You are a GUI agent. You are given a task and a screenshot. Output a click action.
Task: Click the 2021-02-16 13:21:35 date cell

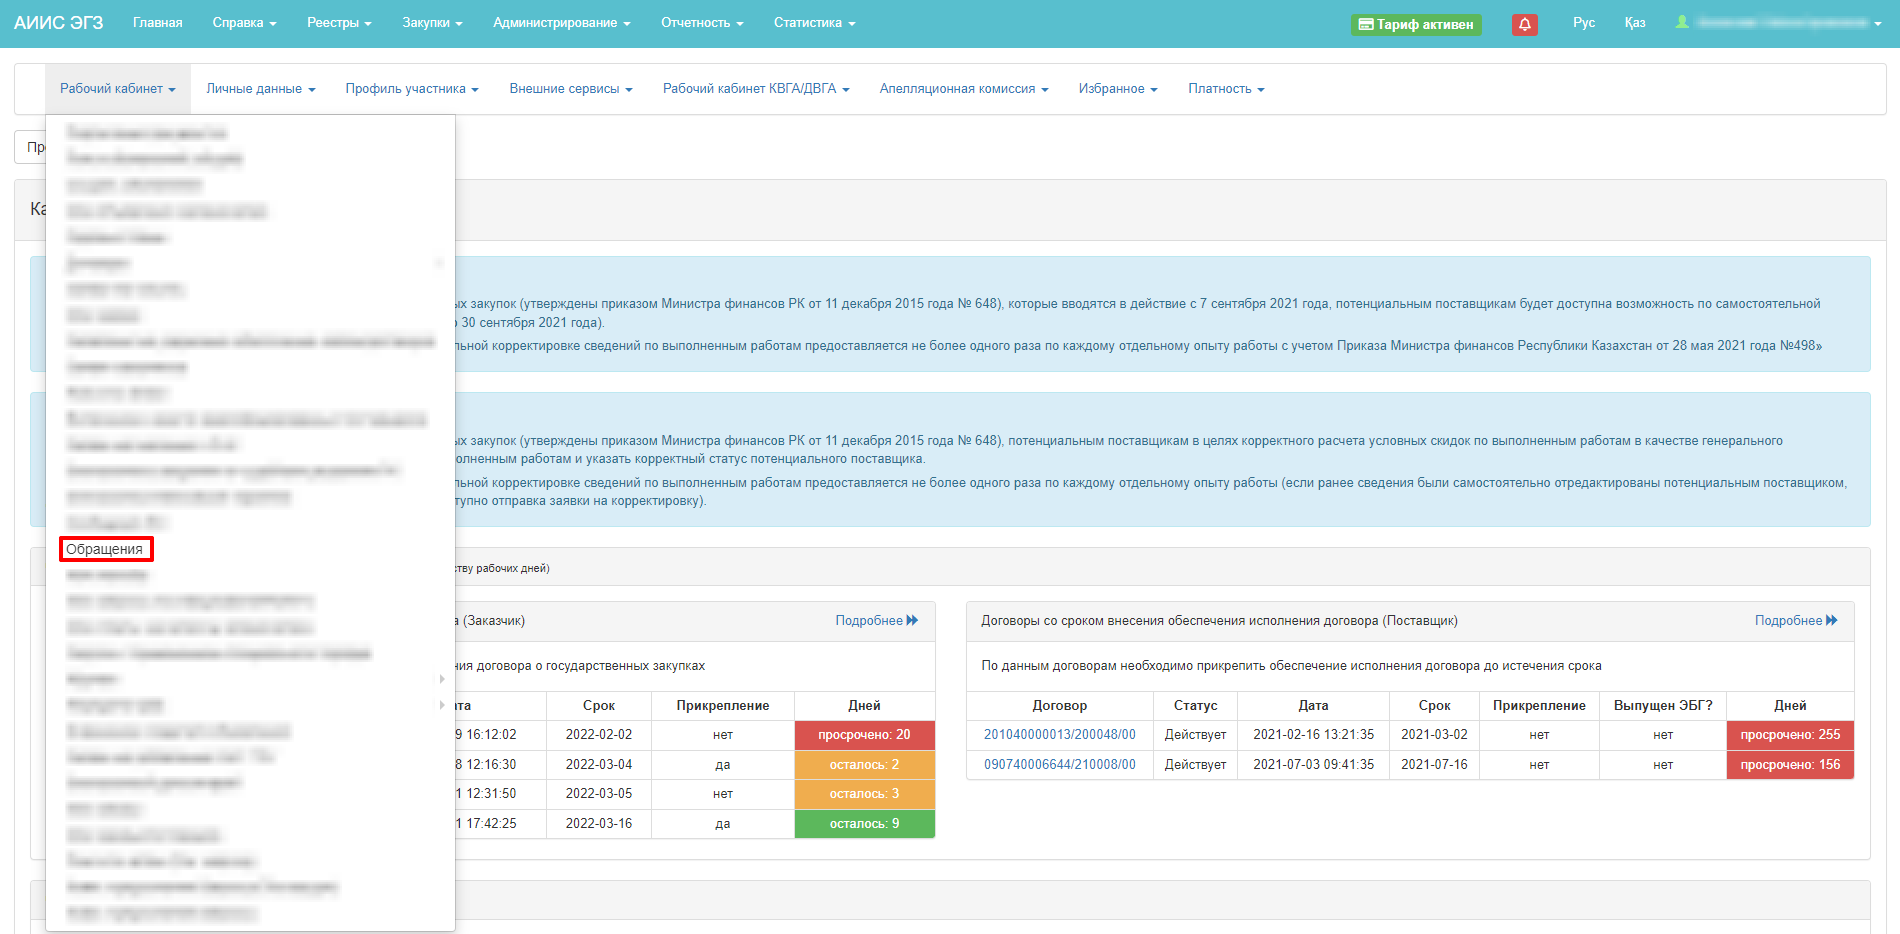coord(1314,735)
